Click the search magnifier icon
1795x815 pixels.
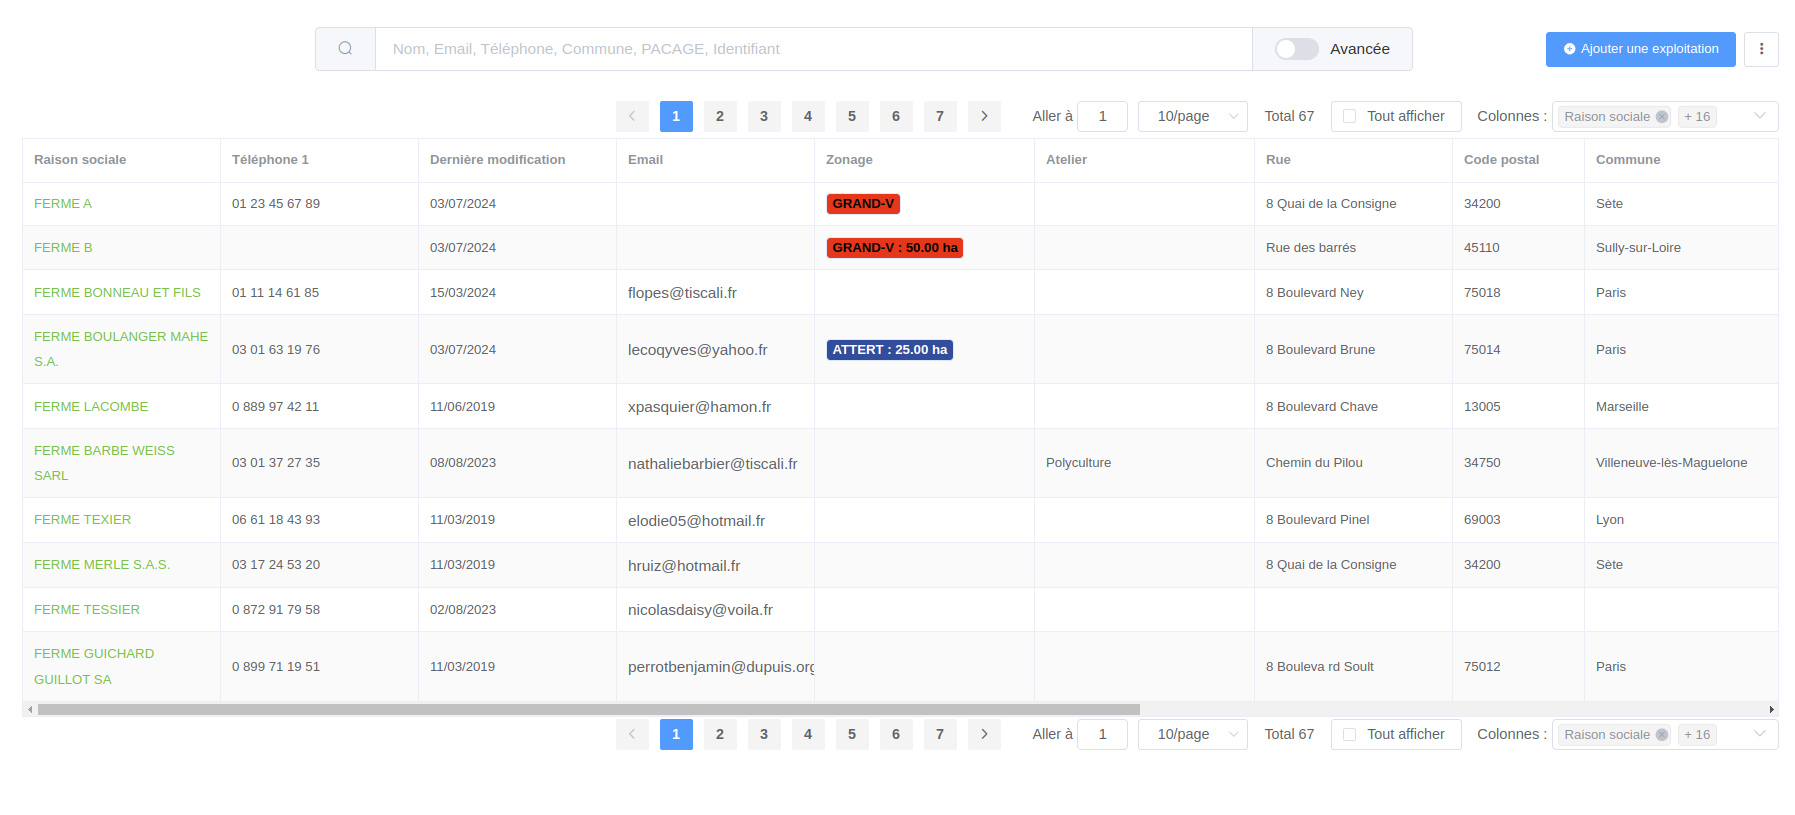click(x=345, y=49)
